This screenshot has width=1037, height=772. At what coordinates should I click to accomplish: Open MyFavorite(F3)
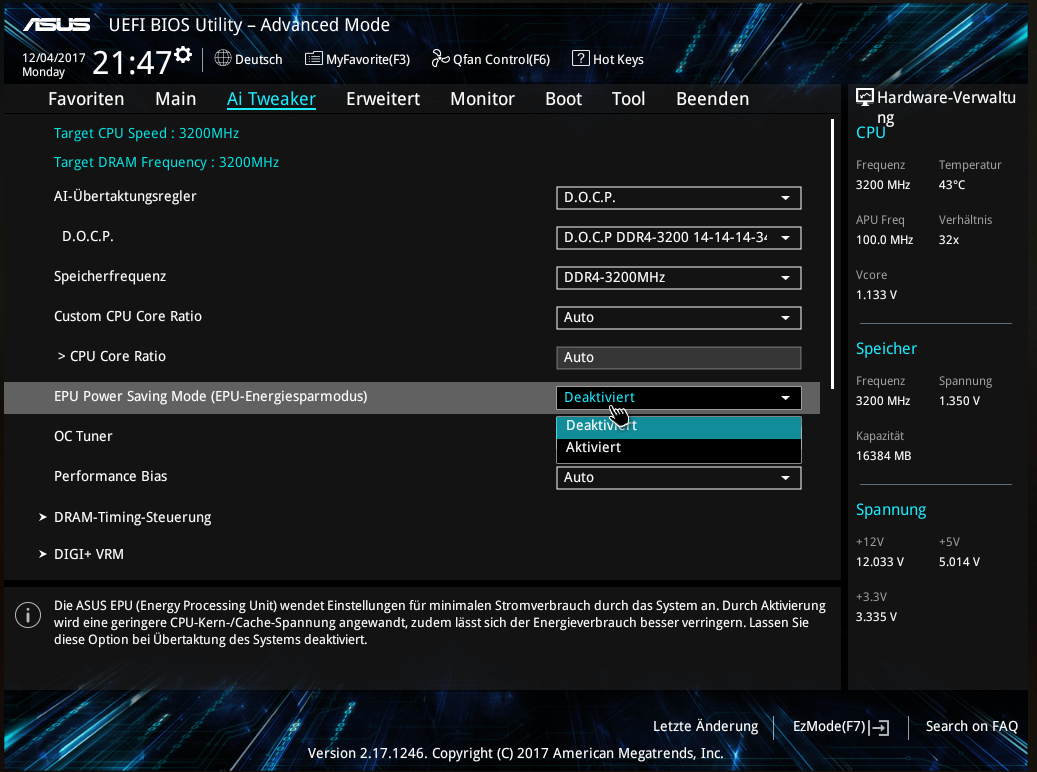click(358, 59)
